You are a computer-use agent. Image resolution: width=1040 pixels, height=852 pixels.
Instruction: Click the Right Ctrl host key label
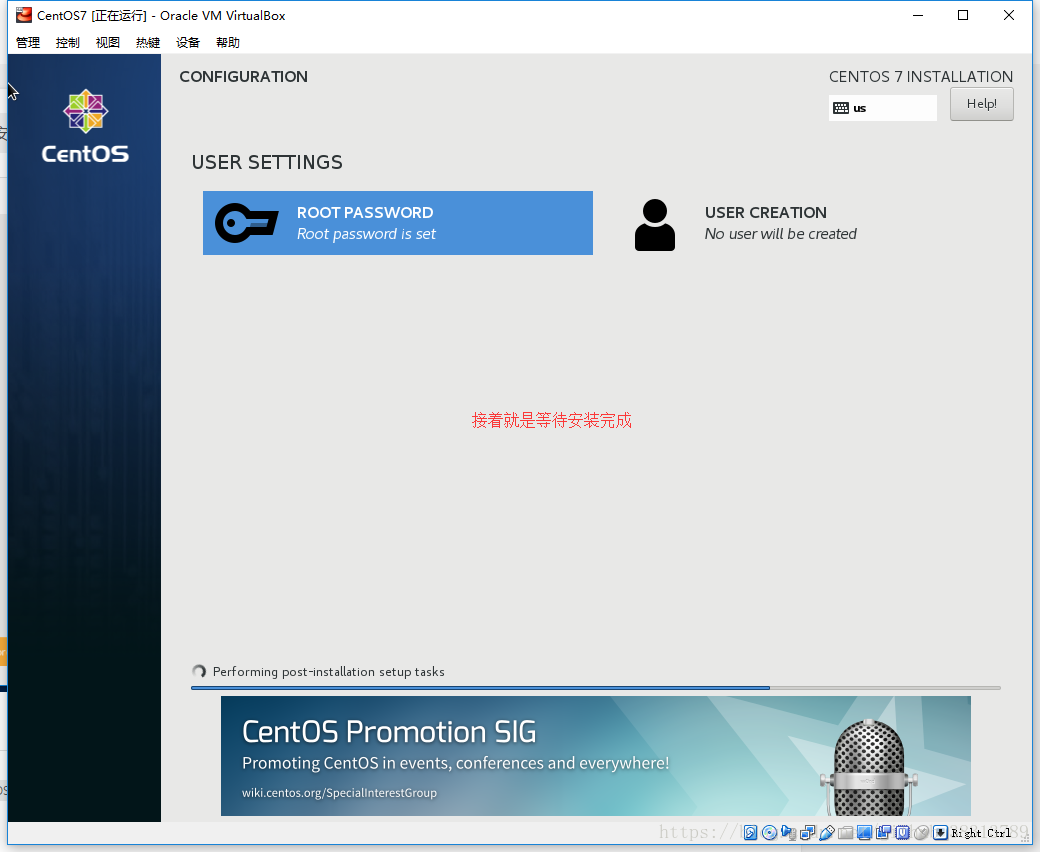coord(981,833)
